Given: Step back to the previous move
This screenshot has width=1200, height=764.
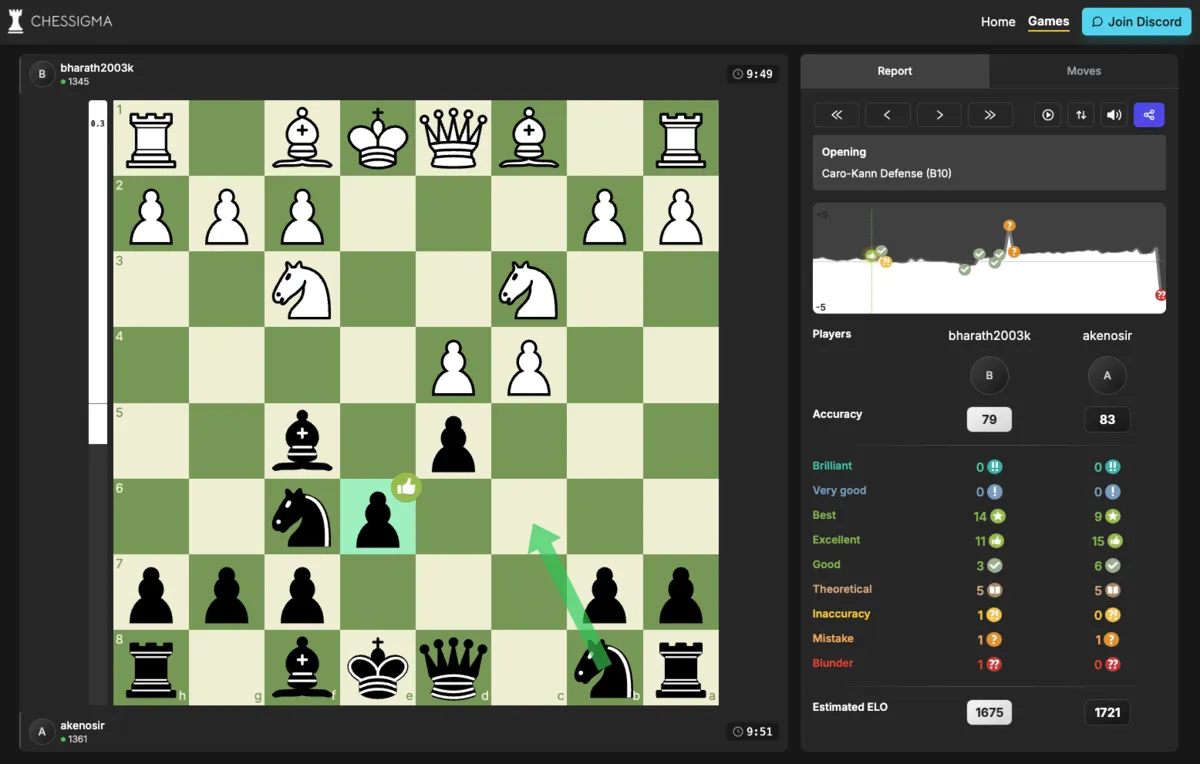Looking at the screenshot, I should tap(887, 115).
